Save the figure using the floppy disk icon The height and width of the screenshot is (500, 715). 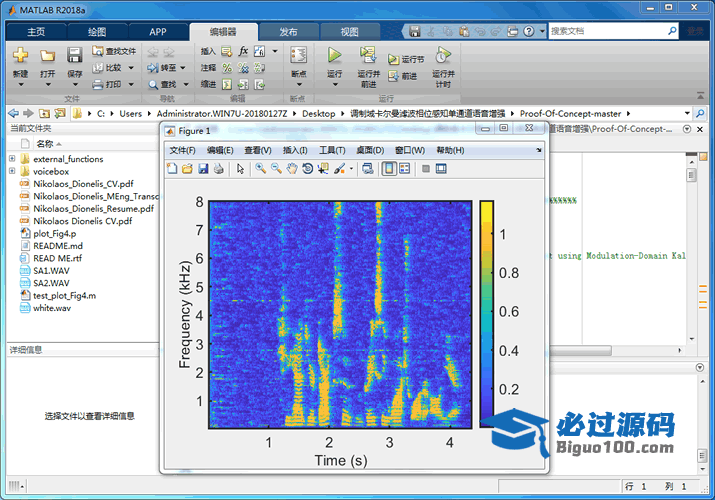203,169
